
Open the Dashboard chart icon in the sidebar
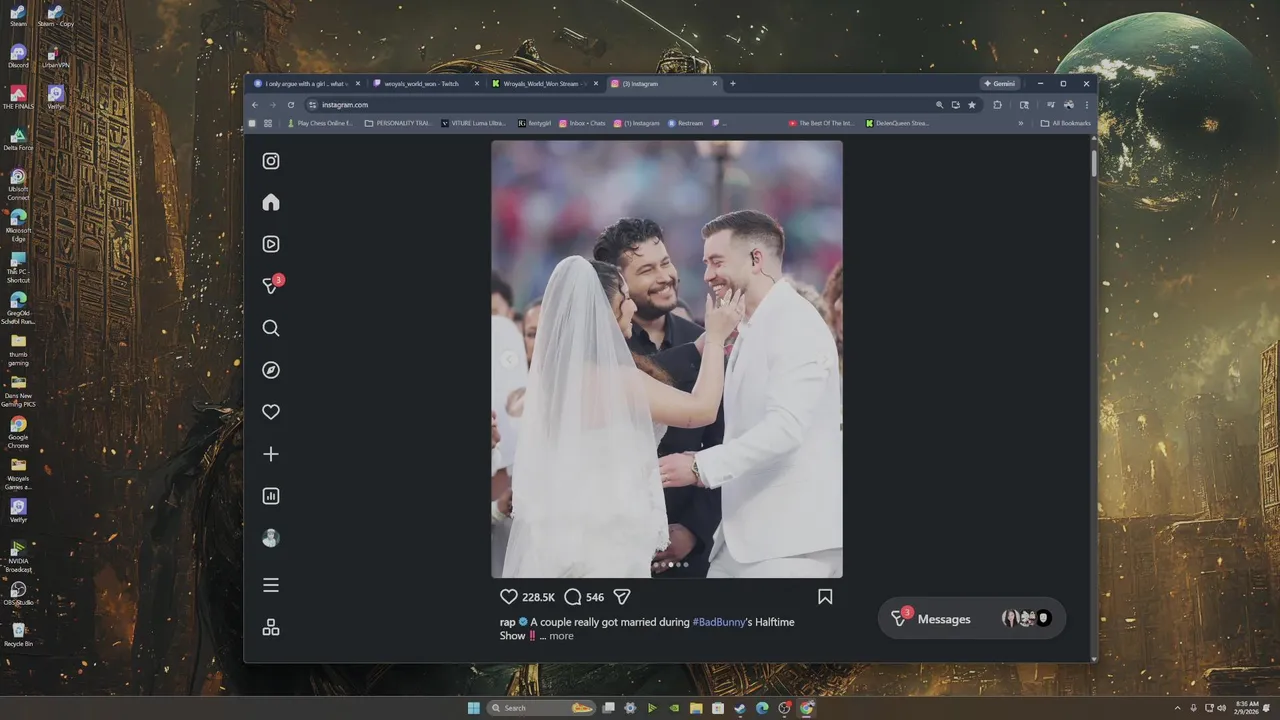(x=271, y=496)
